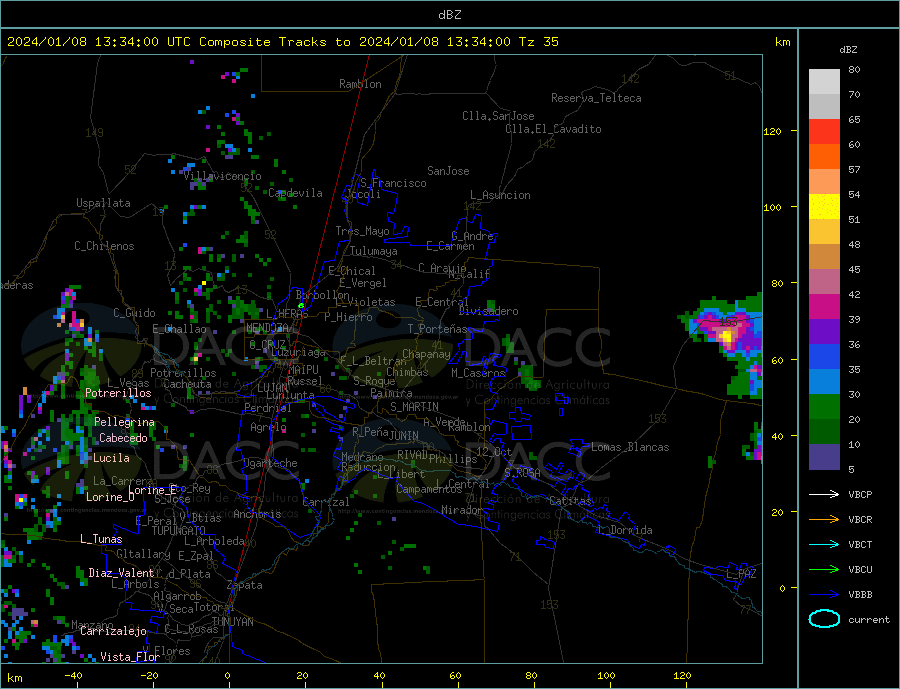Click the 'JUNIN' map label
This screenshot has height=689, width=900.
(404, 436)
